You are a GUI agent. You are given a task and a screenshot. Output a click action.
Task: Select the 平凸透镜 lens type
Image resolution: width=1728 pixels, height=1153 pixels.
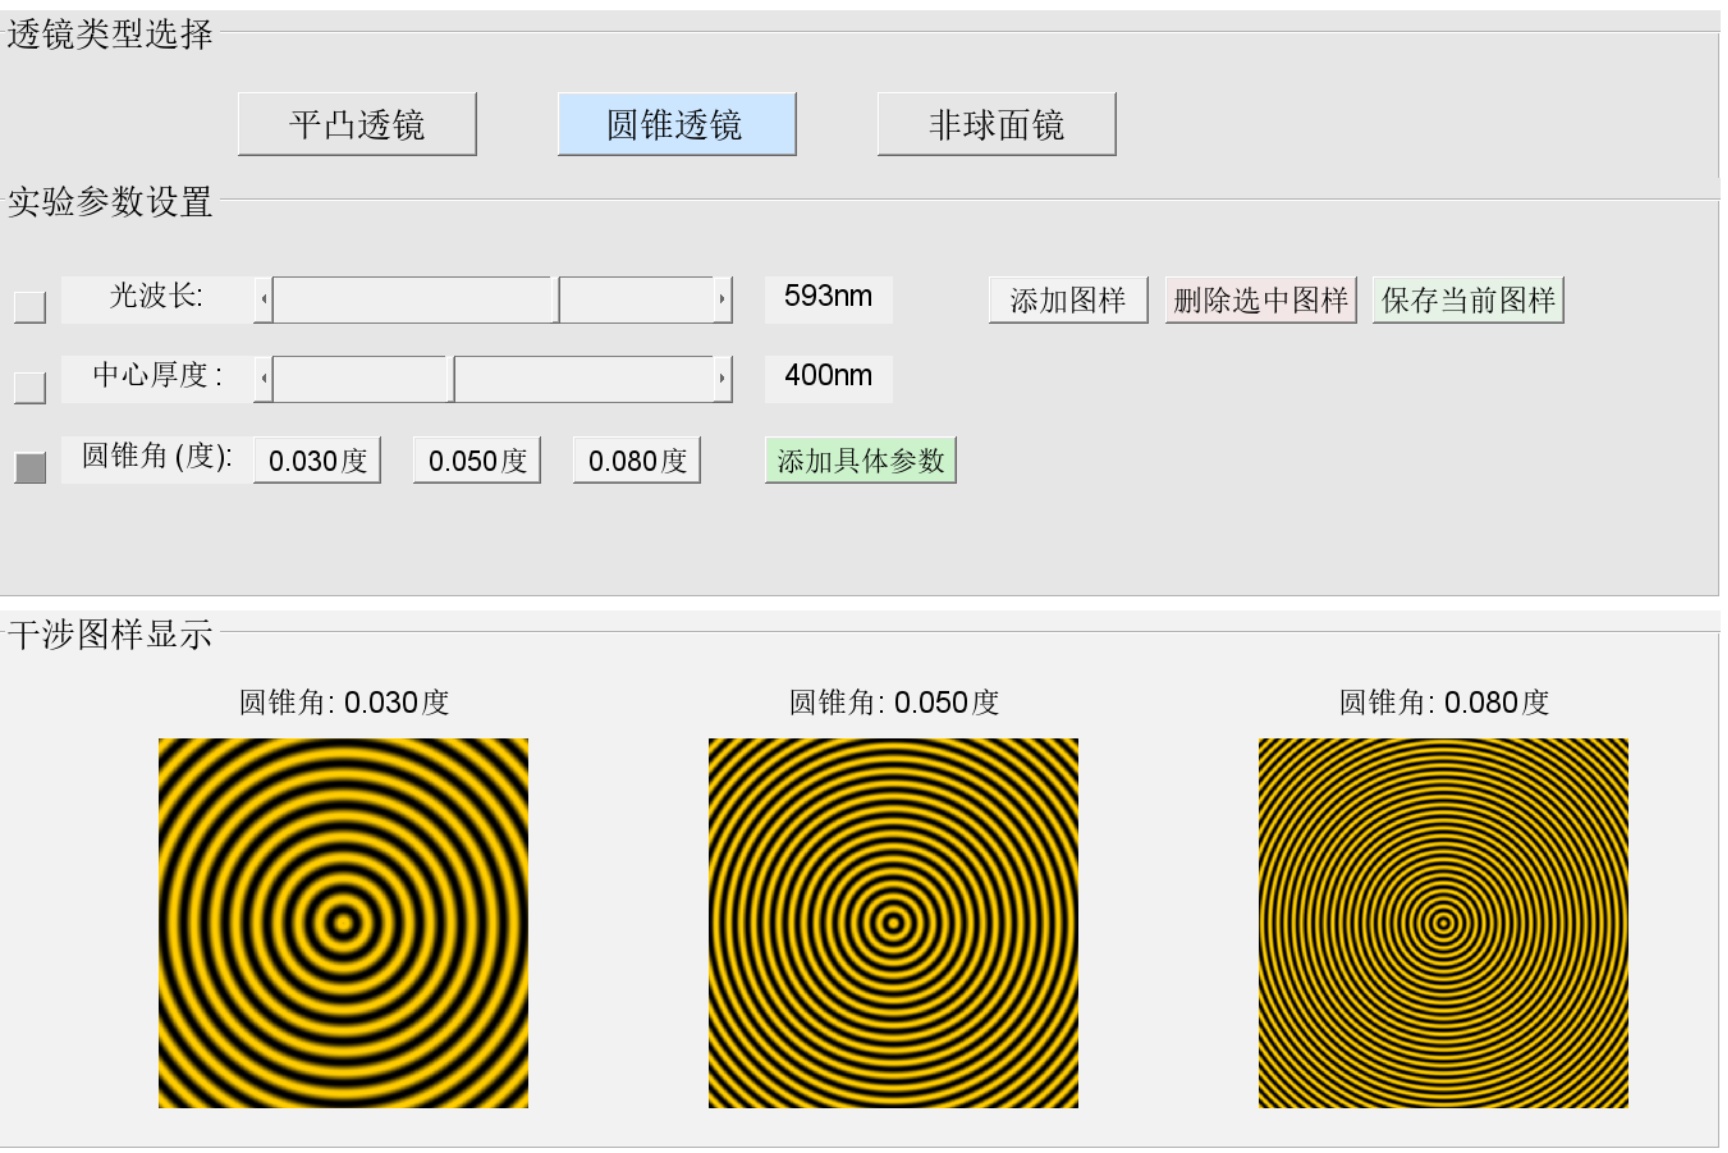(357, 124)
